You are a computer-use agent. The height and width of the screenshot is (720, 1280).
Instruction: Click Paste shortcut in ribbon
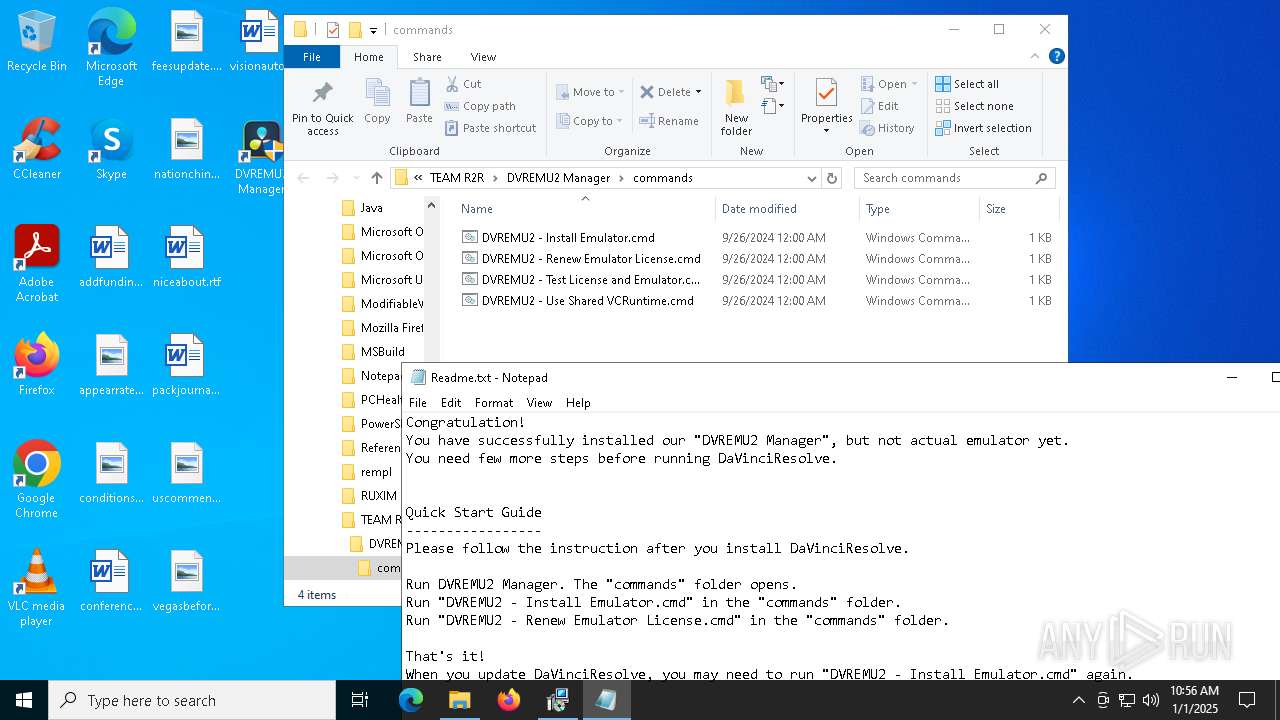pyautogui.click(x=491, y=128)
